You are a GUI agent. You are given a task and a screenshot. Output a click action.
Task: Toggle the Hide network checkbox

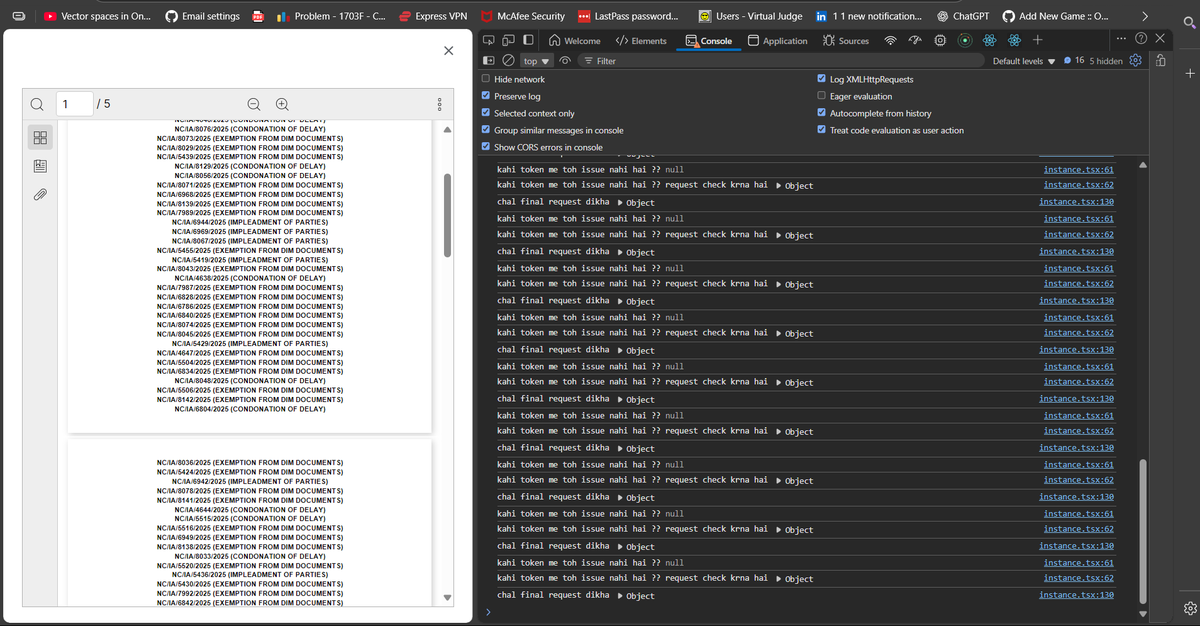coord(486,79)
